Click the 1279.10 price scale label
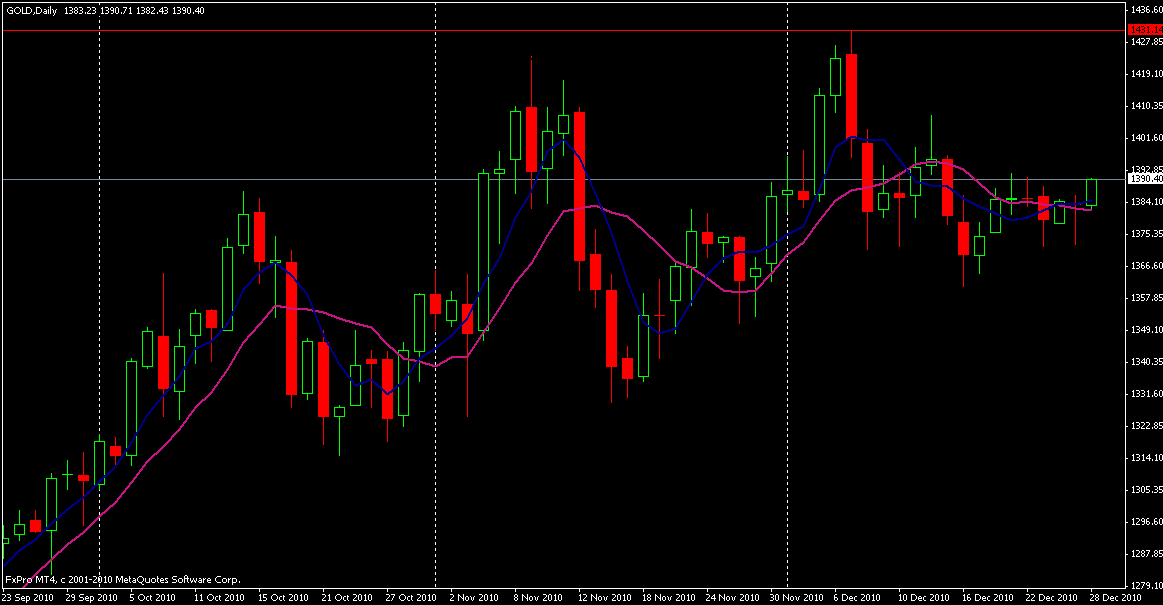This screenshot has width=1163, height=605. (1145, 585)
